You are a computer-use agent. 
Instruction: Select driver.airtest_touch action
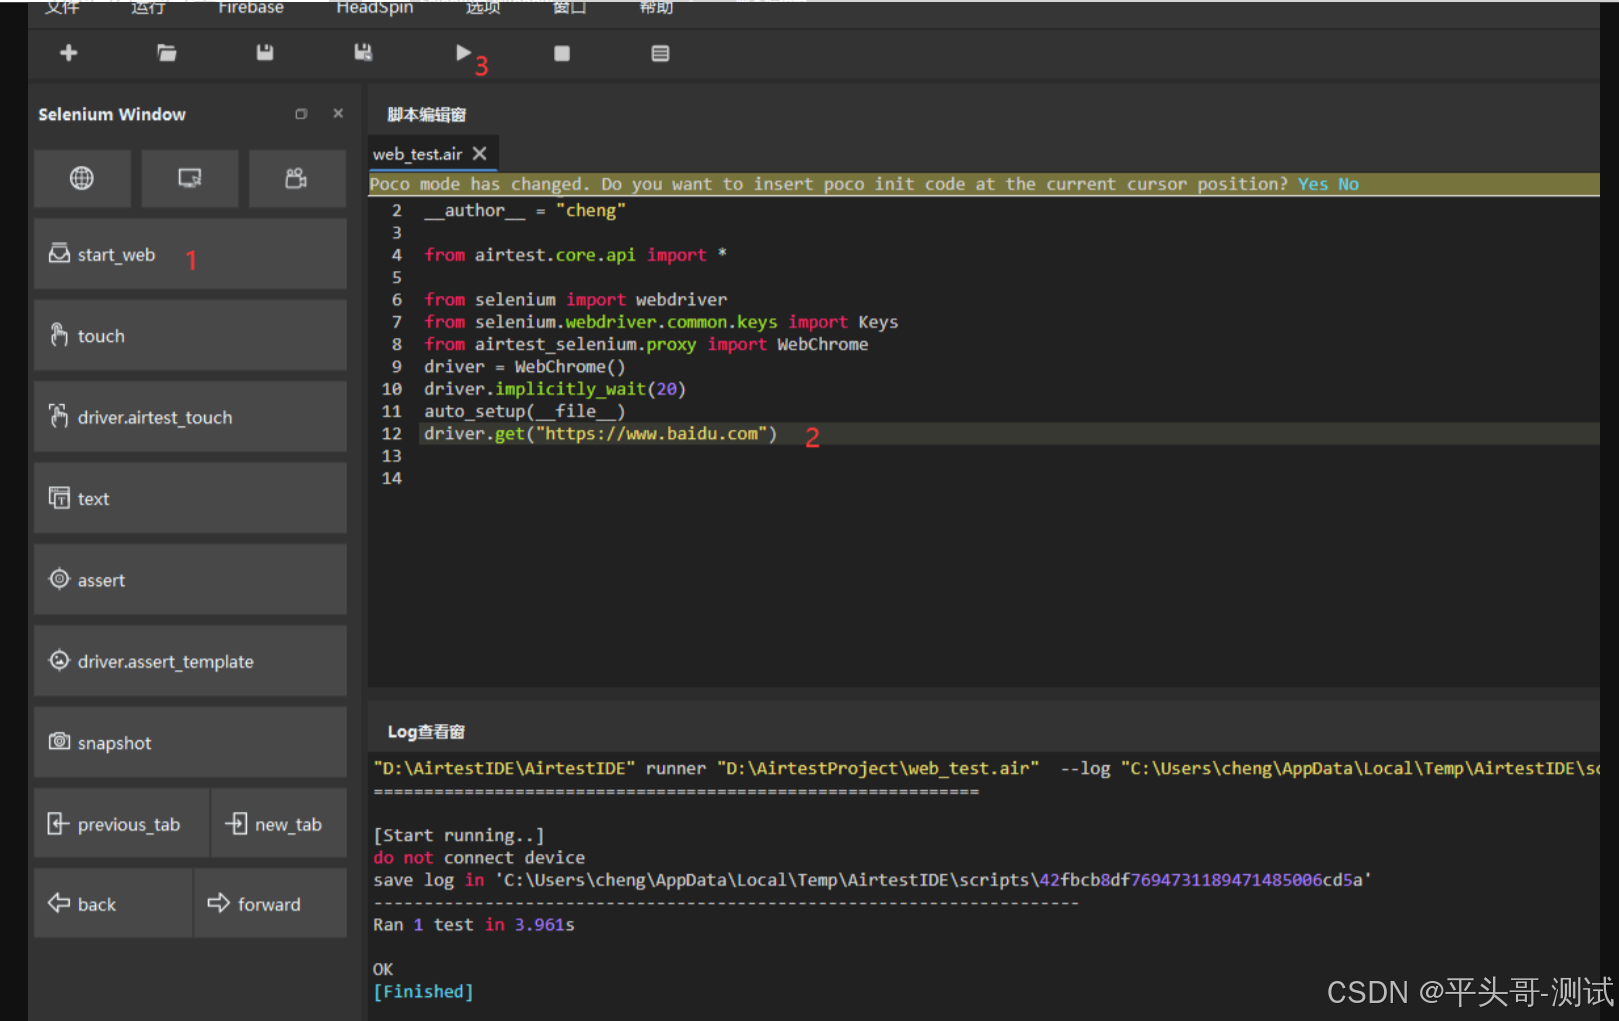pos(190,417)
